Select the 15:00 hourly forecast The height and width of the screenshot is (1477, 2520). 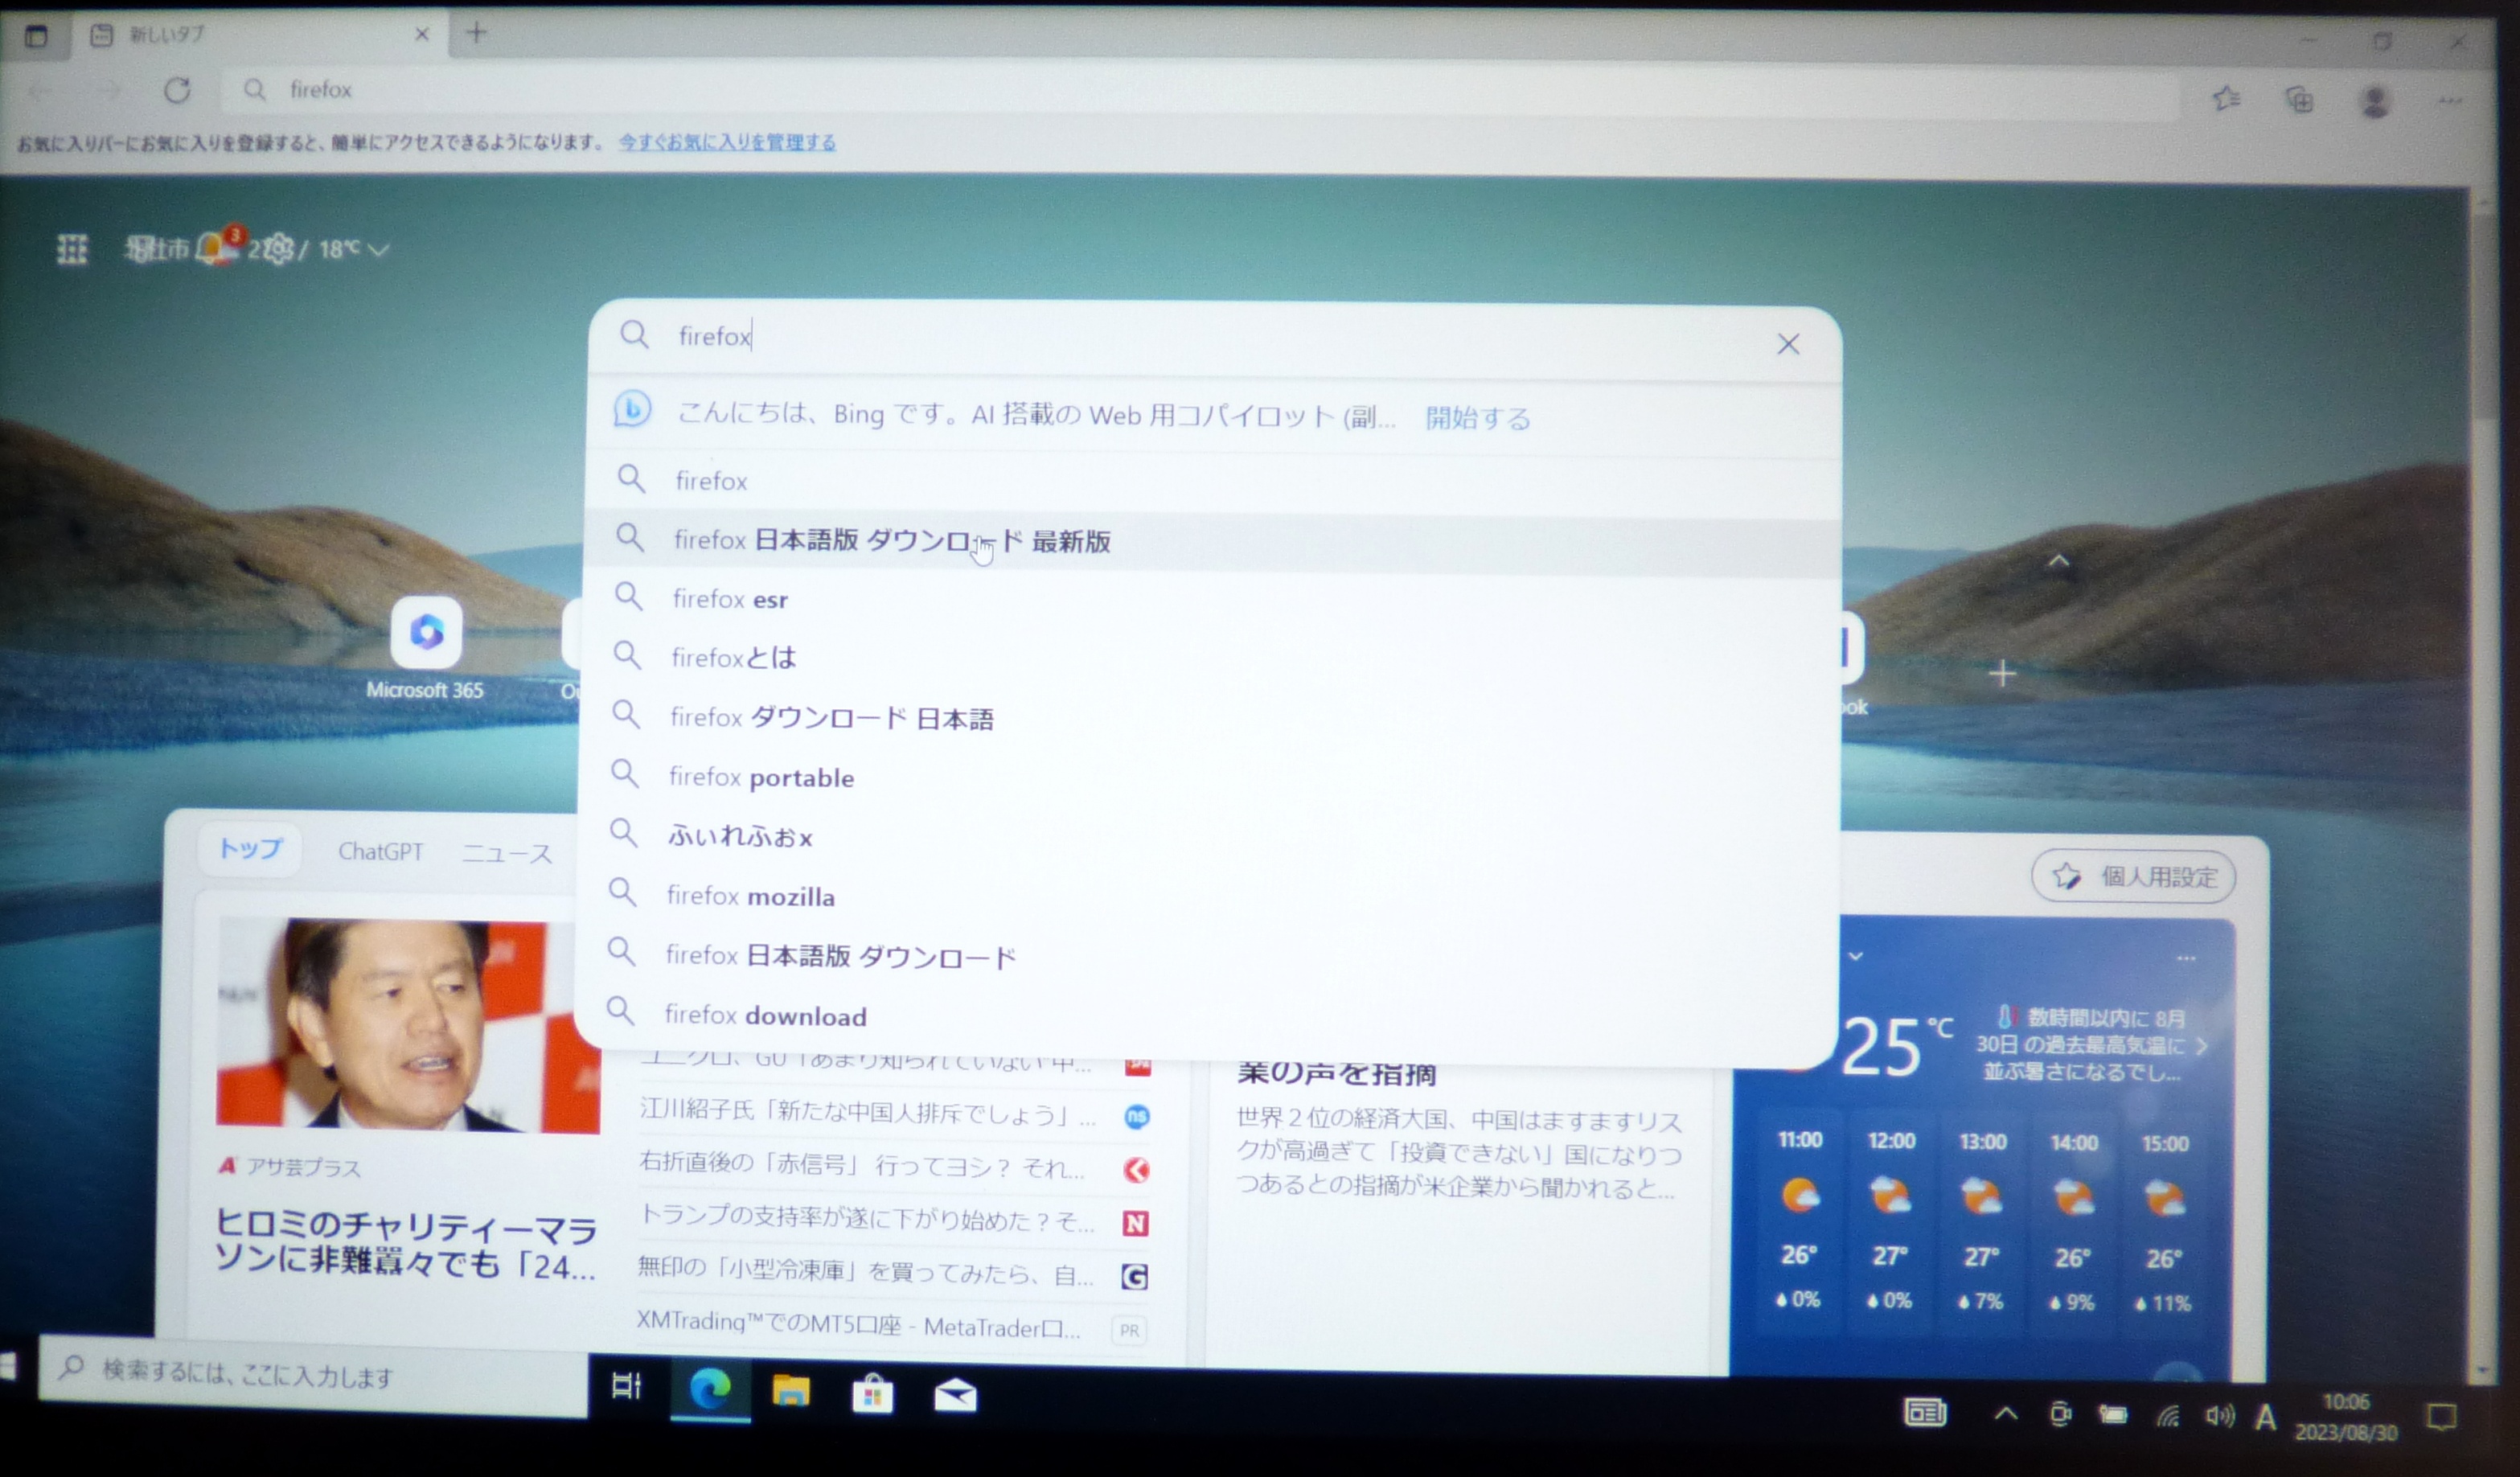(x=2165, y=1223)
